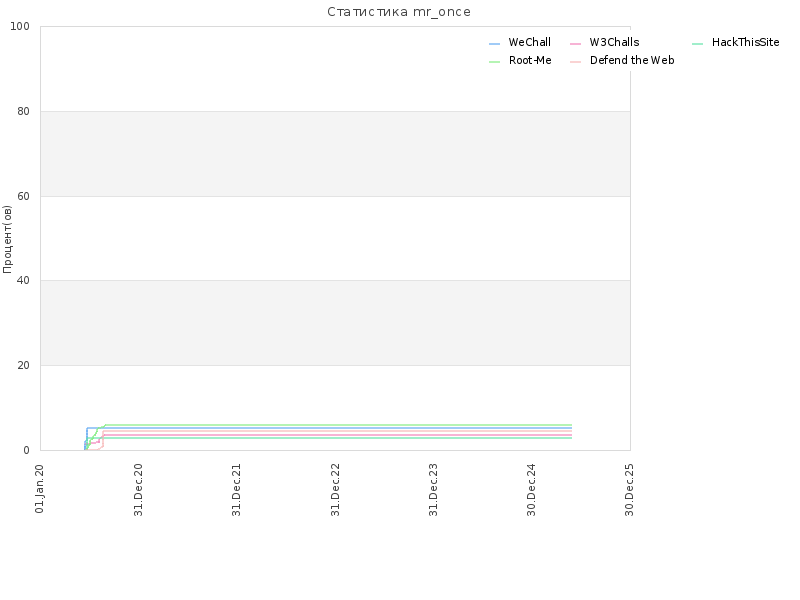Click the 31.Dec.20 x-axis date label
This screenshot has height=600, width=800.
pos(138,490)
